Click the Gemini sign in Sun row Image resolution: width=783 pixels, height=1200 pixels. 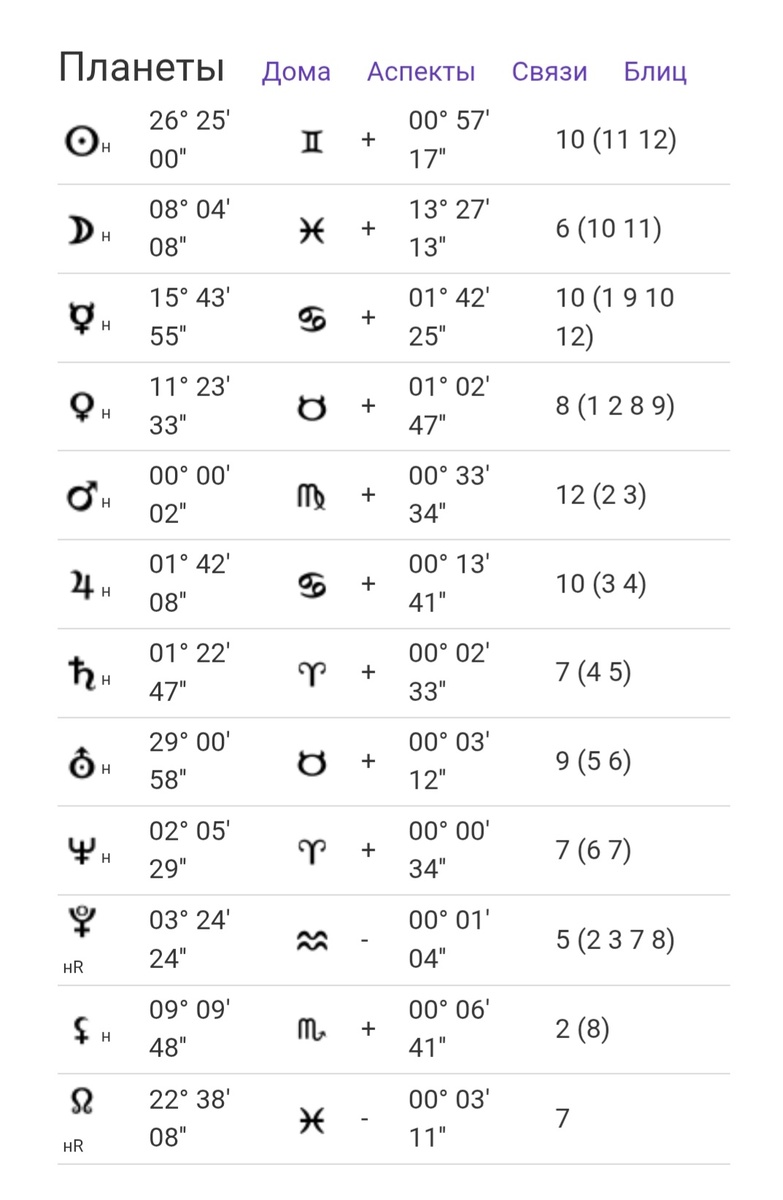click(x=313, y=140)
